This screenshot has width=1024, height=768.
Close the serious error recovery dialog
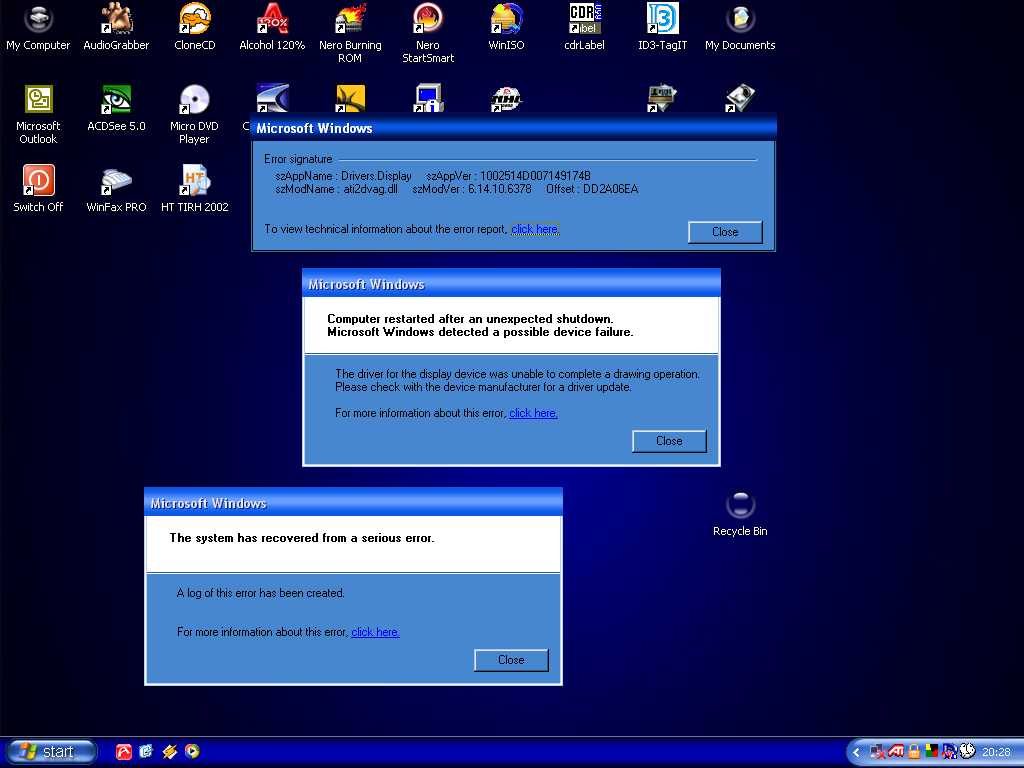pyautogui.click(x=511, y=660)
